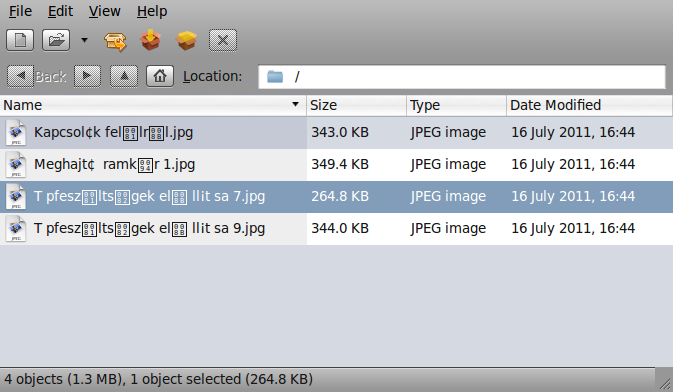The image size is (673, 392).
Task: Click the Home location button
Action: coord(160,76)
